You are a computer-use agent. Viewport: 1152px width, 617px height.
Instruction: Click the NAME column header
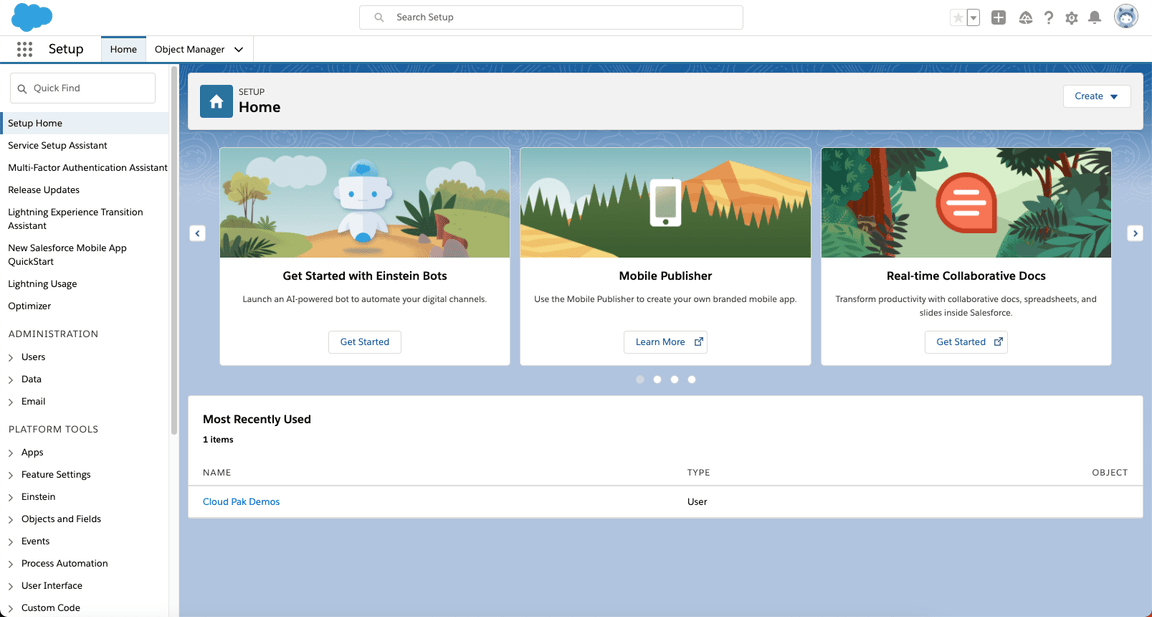point(217,472)
